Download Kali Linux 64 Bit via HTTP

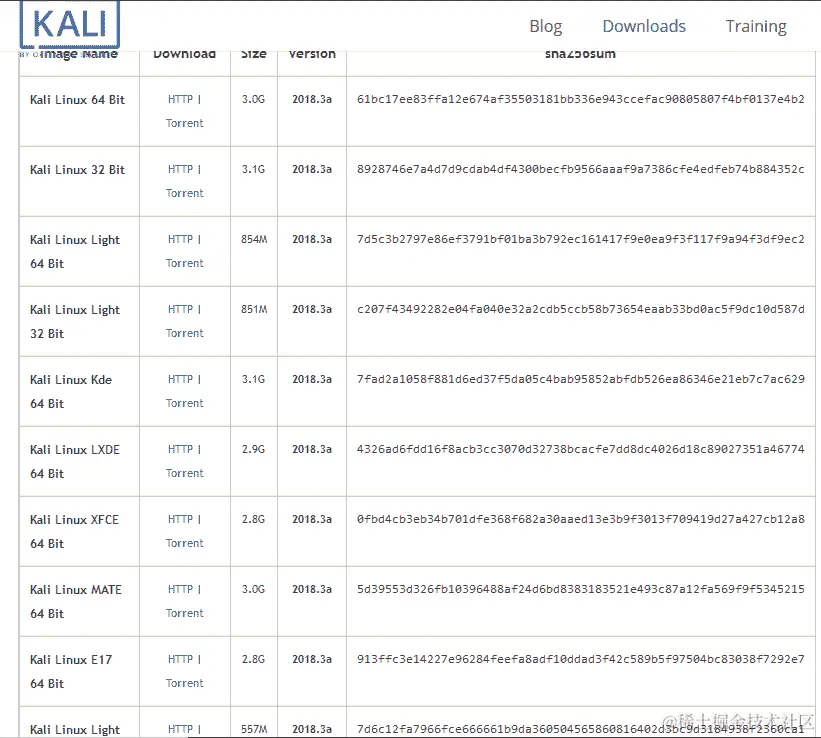(x=180, y=99)
